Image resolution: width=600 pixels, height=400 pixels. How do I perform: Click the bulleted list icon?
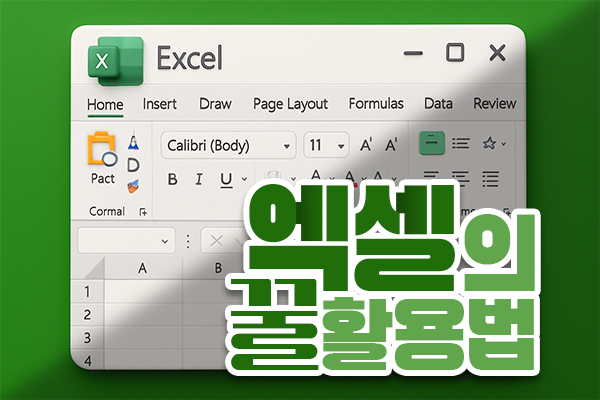461,144
